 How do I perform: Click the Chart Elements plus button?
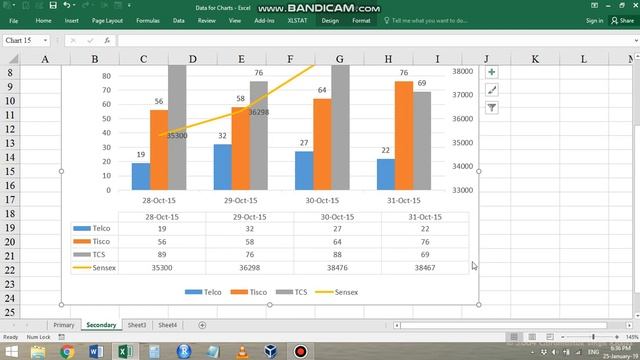492,72
